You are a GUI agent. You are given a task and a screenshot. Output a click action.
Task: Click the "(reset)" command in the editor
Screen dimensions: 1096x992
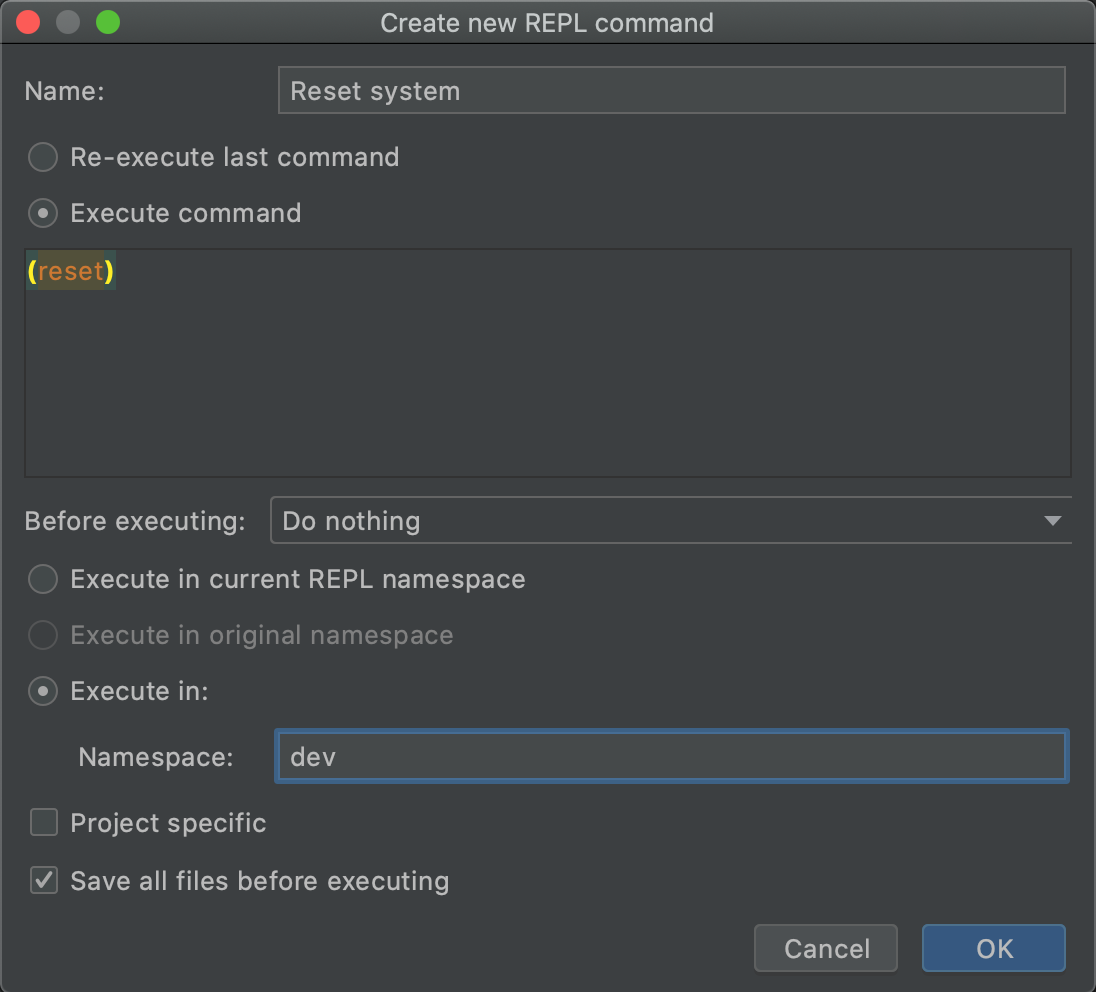click(x=70, y=270)
